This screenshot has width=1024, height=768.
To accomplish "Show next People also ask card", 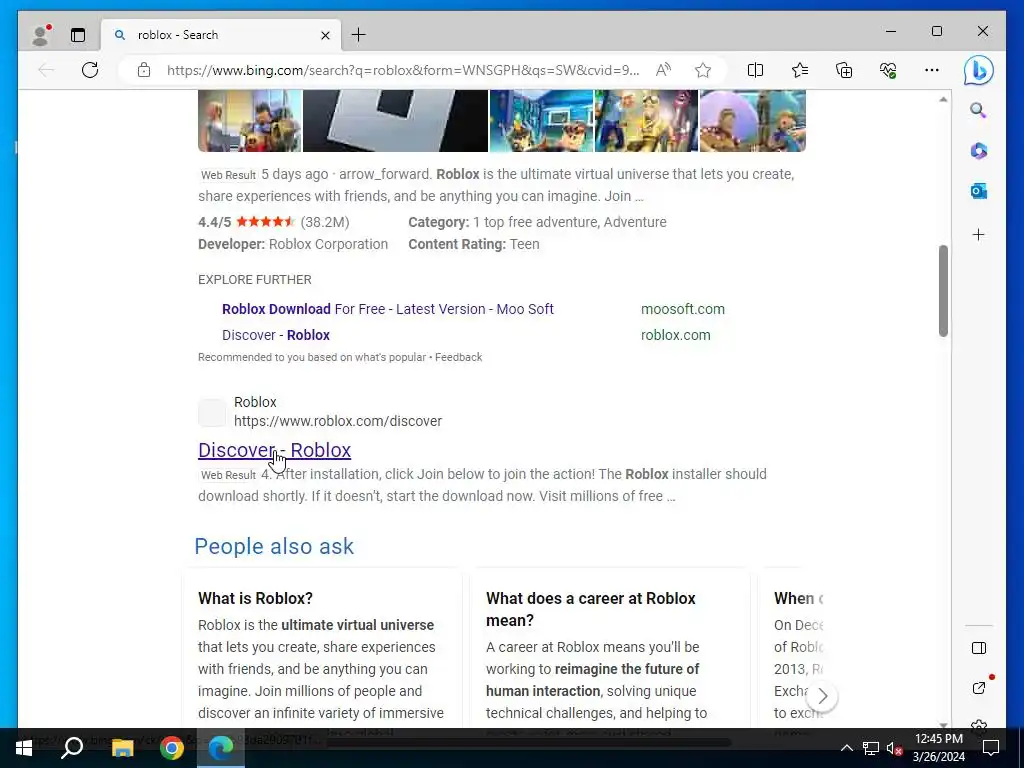I will 822,696.
